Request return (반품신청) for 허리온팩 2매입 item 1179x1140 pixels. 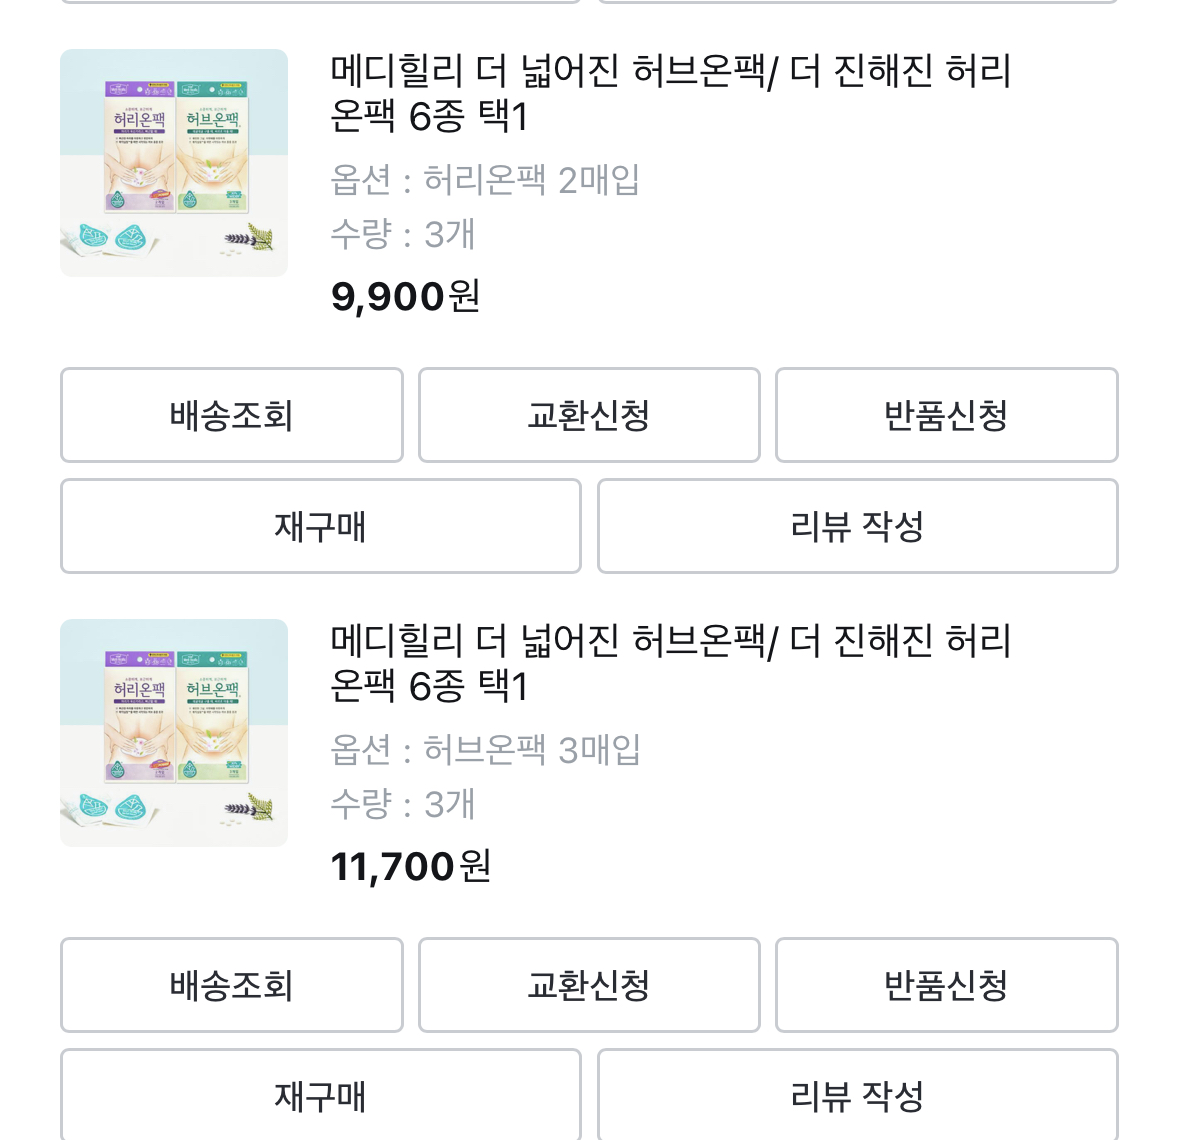(946, 415)
